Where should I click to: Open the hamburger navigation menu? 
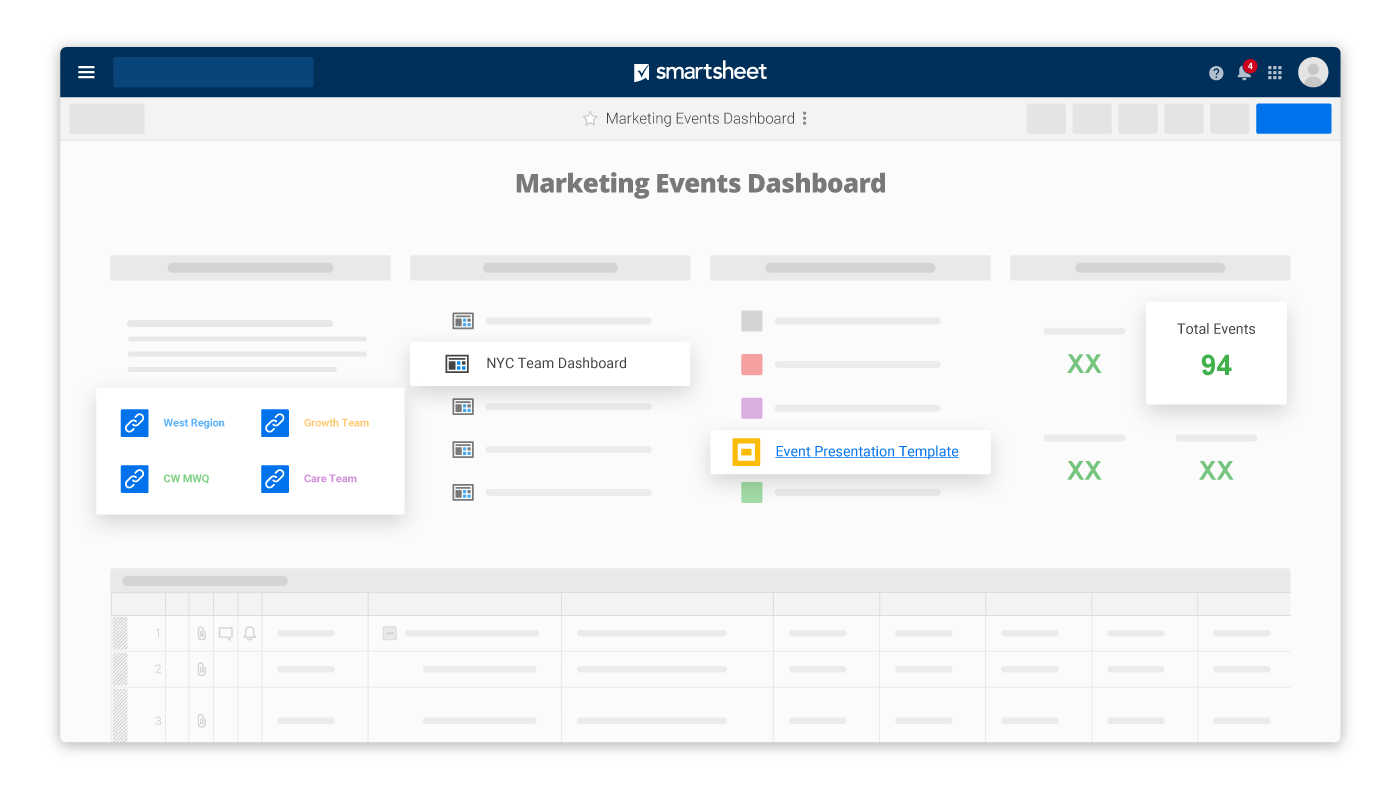point(86,72)
